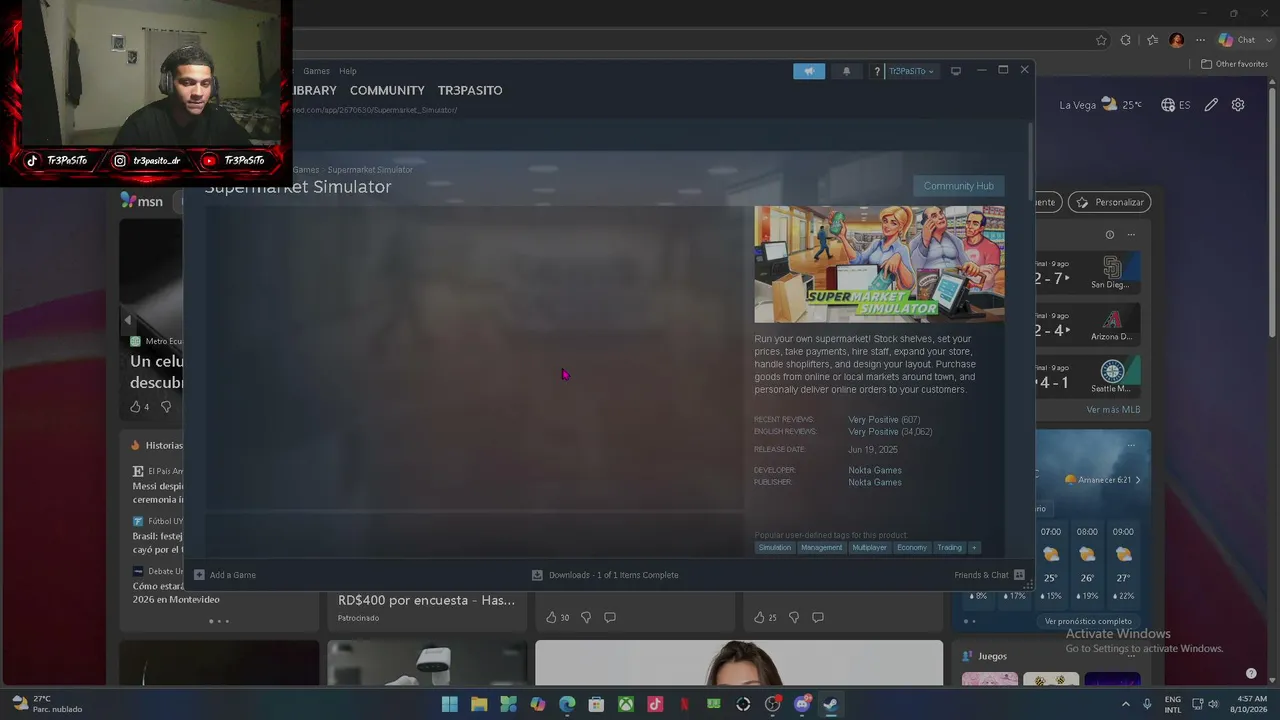Screen dimensions: 1280x720
Task: Select the Trading tag
Action: (x=949, y=548)
